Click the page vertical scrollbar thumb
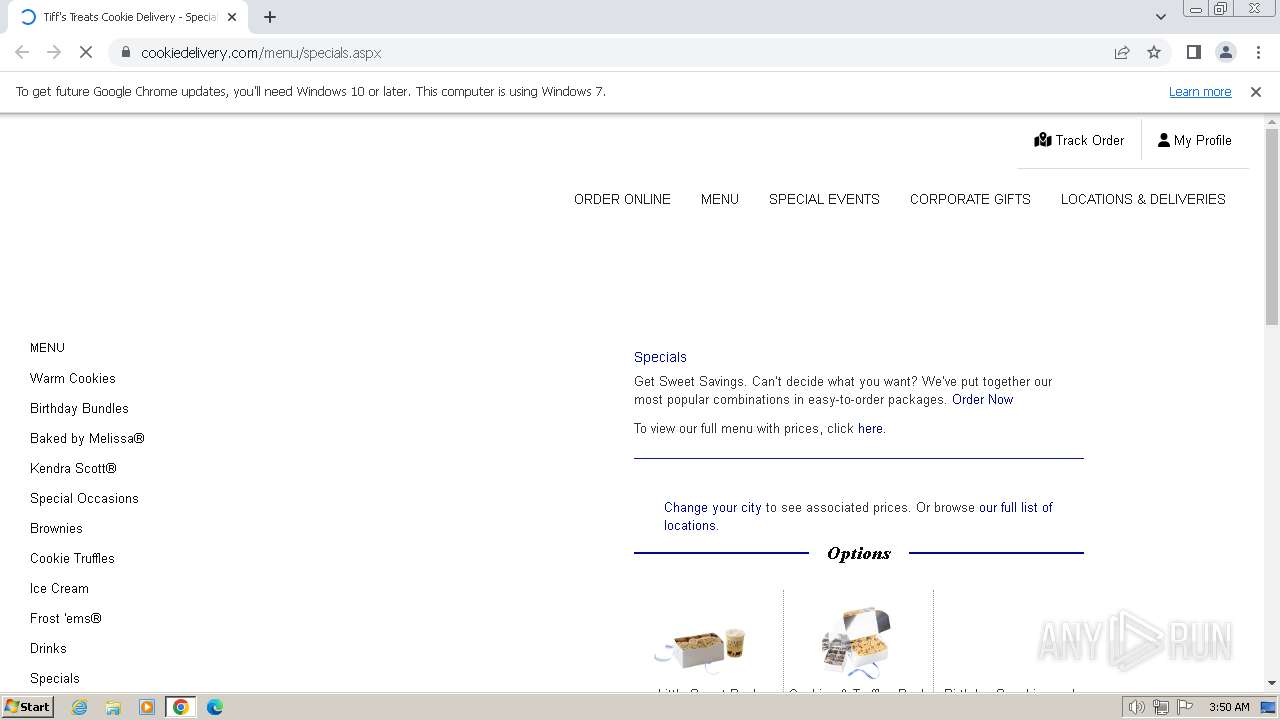 pyautogui.click(x=1272, y=226)
